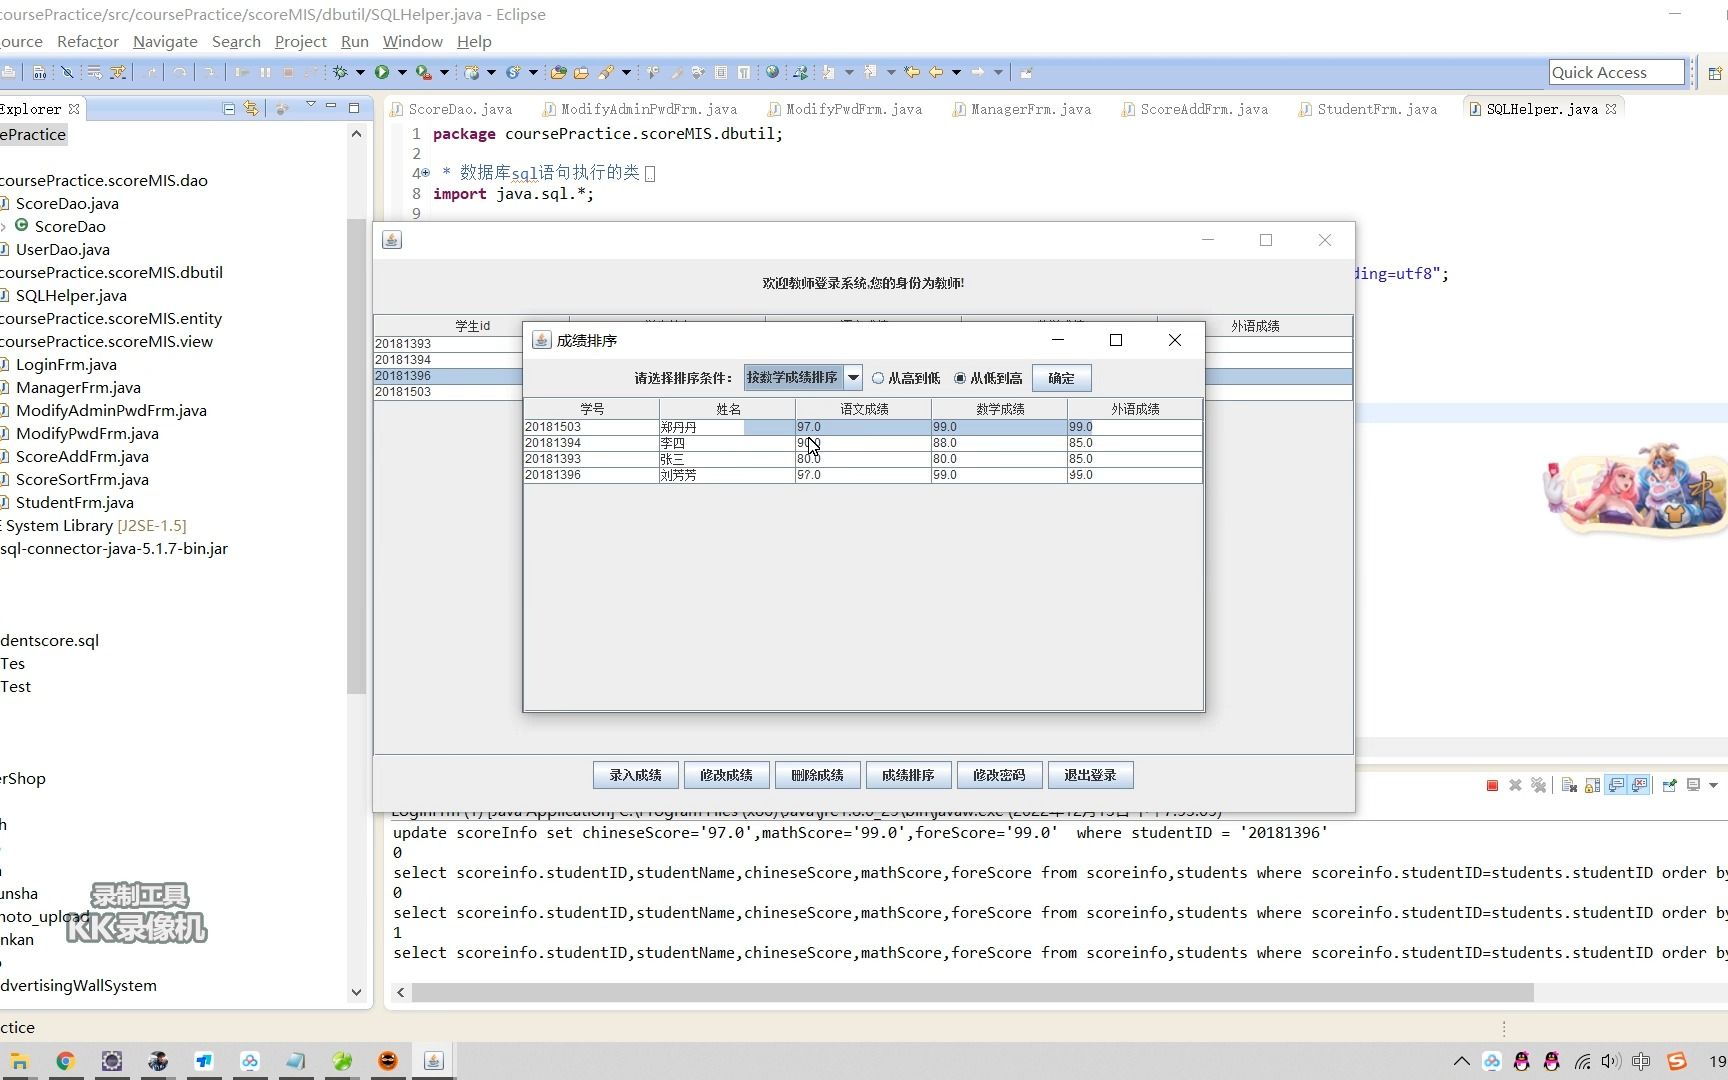
Task: Pin the Console view with the pin icon
Action: [x=1669, y=786]
